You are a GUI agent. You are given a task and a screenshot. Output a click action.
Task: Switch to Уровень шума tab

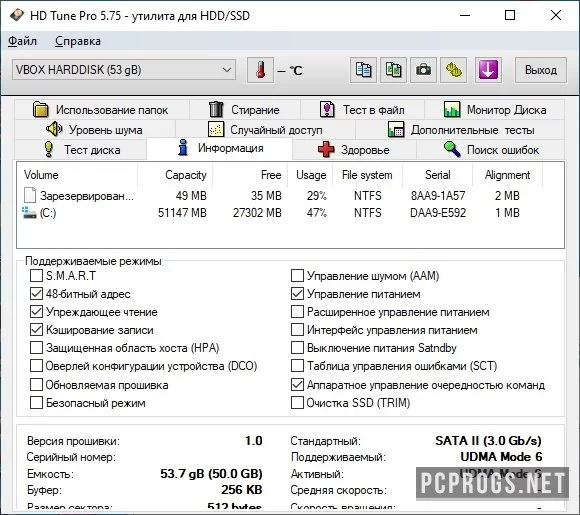(95, 129)
